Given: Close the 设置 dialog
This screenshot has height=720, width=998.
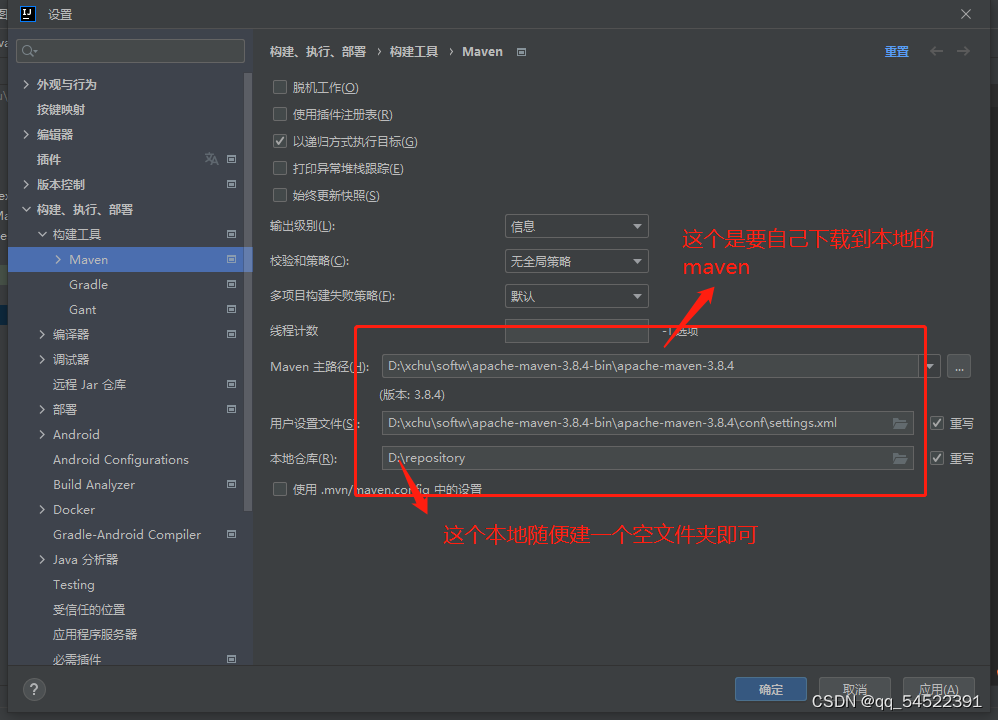Looking at the screenshot, I should (x=966, y=14).
